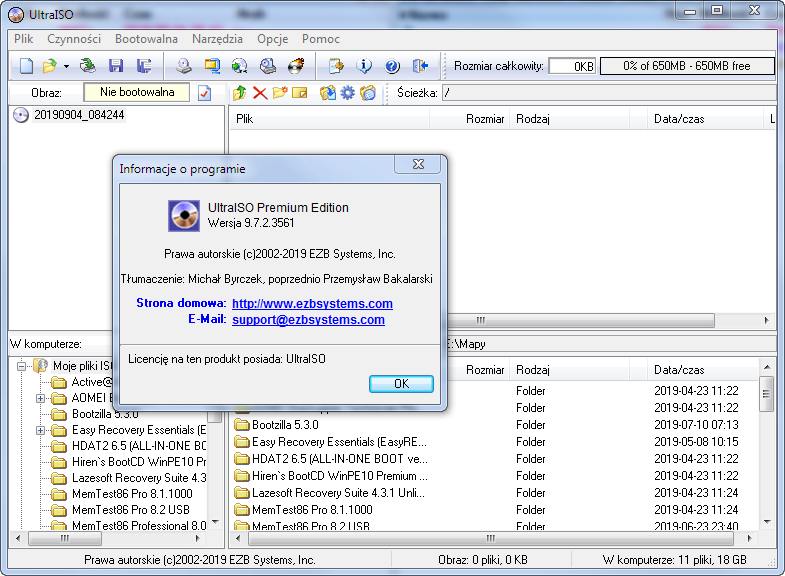The height and width of the screenshot is (576, 785).
Task: Open the Pomoc menu
Action: click(x=321, y=39)
